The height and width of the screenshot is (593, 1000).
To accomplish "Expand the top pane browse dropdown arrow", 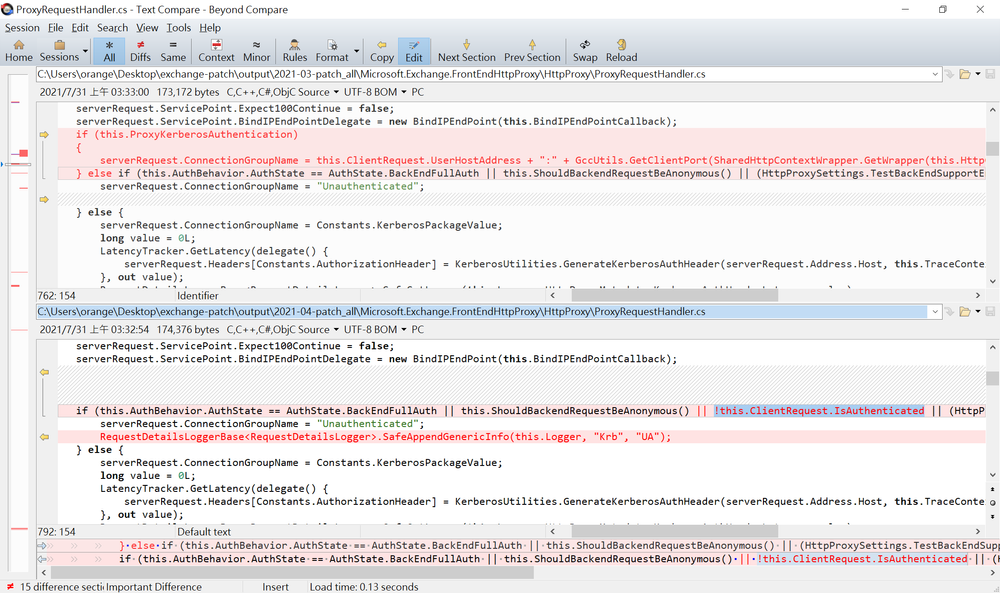I will [978, 74].
